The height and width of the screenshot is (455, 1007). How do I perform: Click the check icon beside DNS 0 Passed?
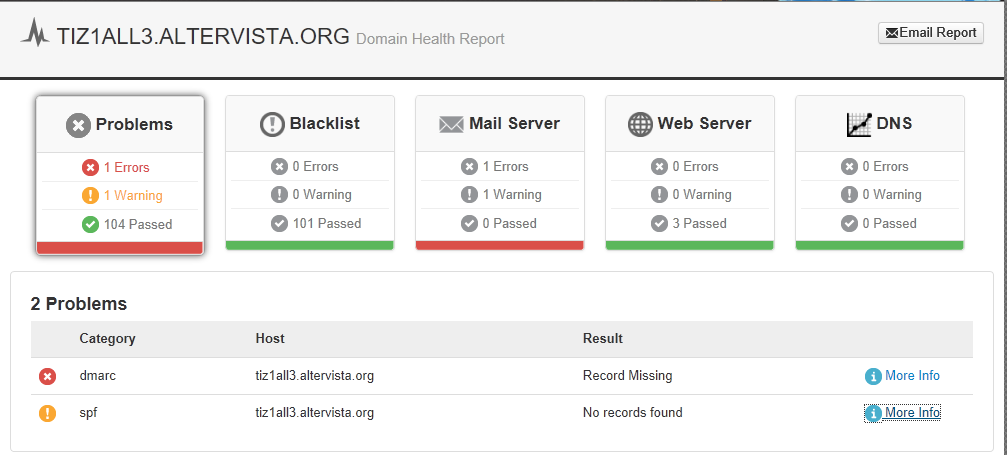[850, 224]
